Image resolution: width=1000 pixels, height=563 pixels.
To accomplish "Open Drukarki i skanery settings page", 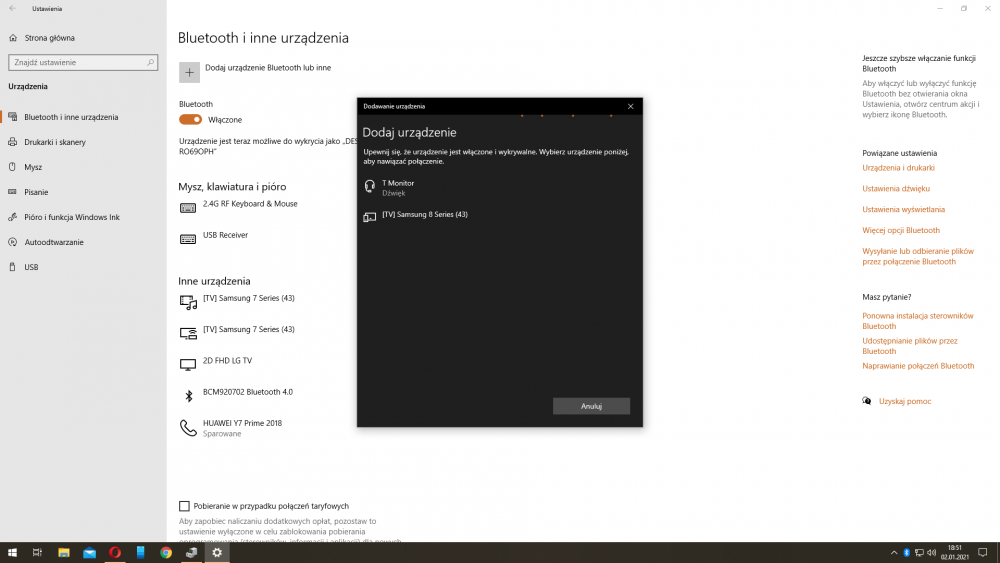I will pyautogui.click(x=54, y=142).
